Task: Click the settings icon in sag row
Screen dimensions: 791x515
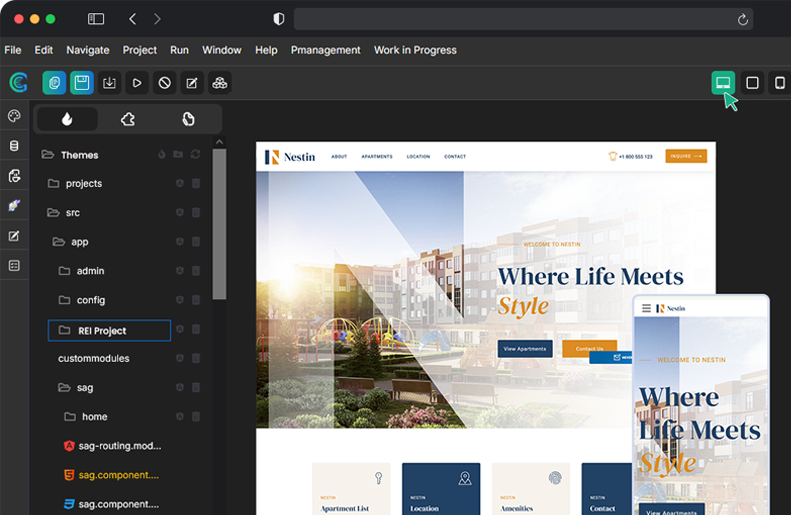Action: [180, 387]
